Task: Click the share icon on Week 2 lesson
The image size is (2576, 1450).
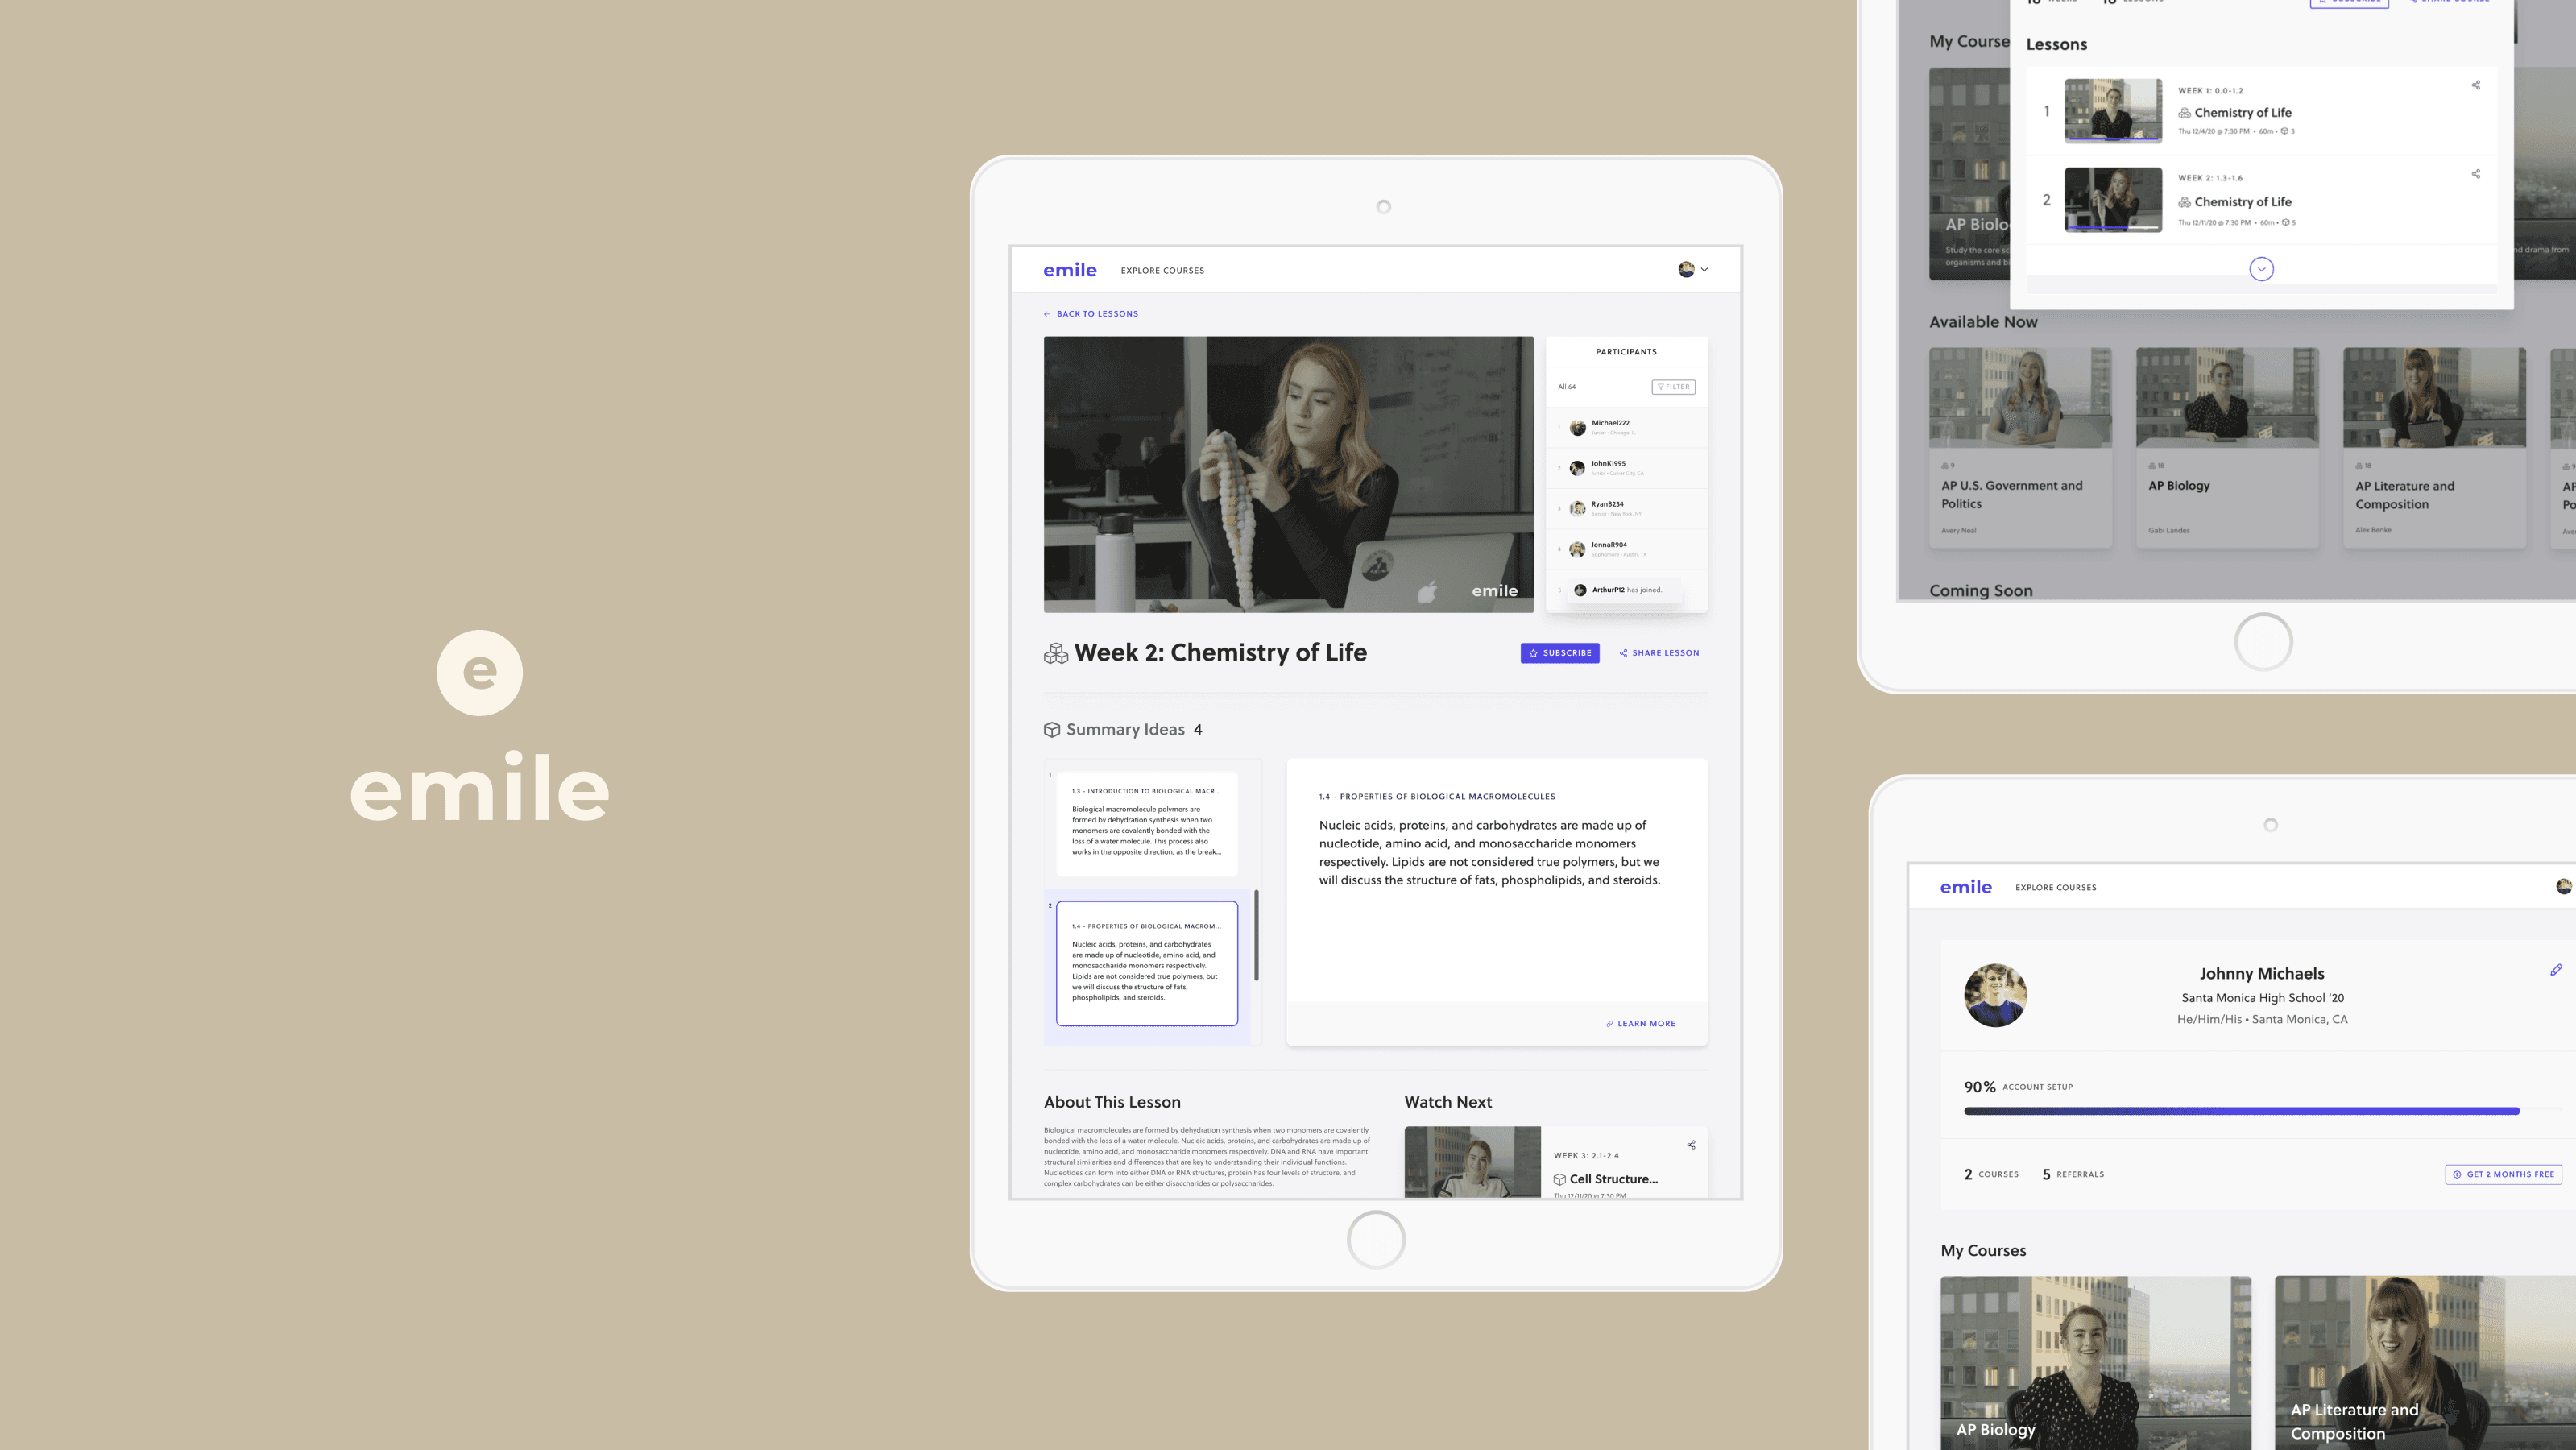Action: tap(2476, 174)
